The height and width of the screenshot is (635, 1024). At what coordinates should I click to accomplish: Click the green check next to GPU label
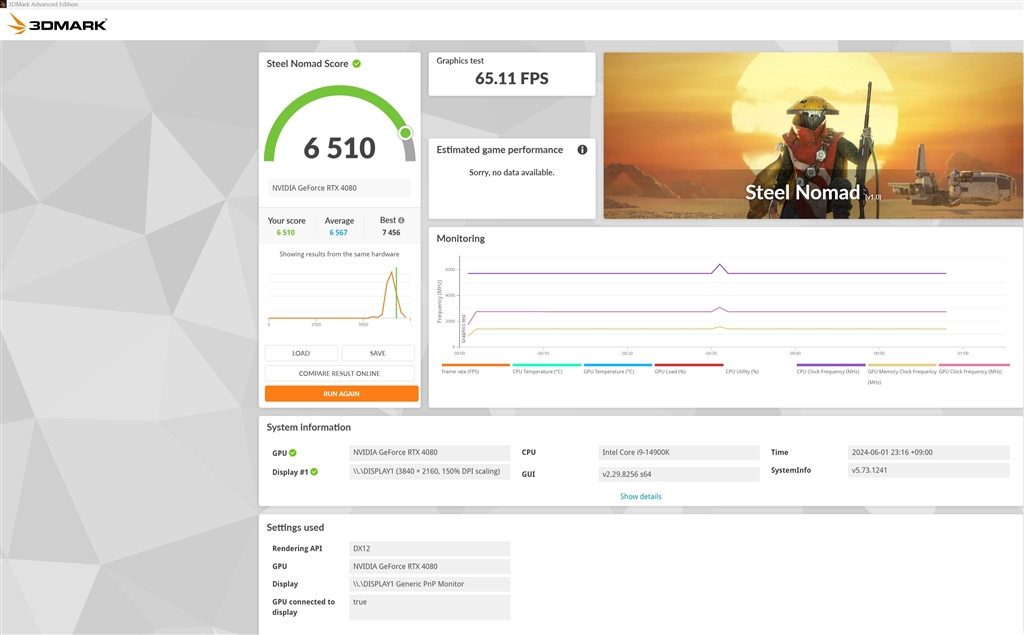293,453
